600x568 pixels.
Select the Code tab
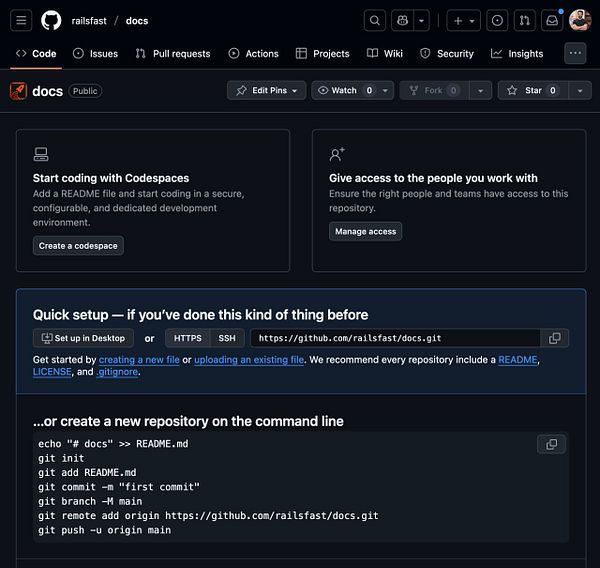36,54
